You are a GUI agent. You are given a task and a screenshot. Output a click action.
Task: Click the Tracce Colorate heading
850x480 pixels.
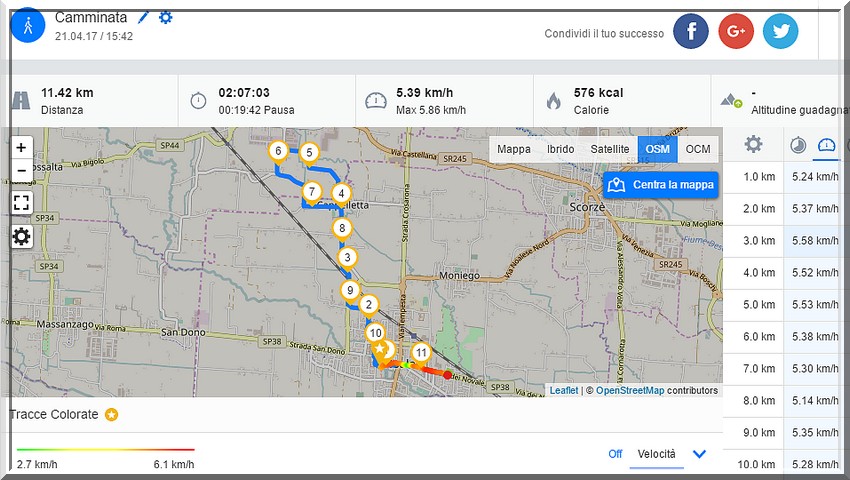point(54,415)
